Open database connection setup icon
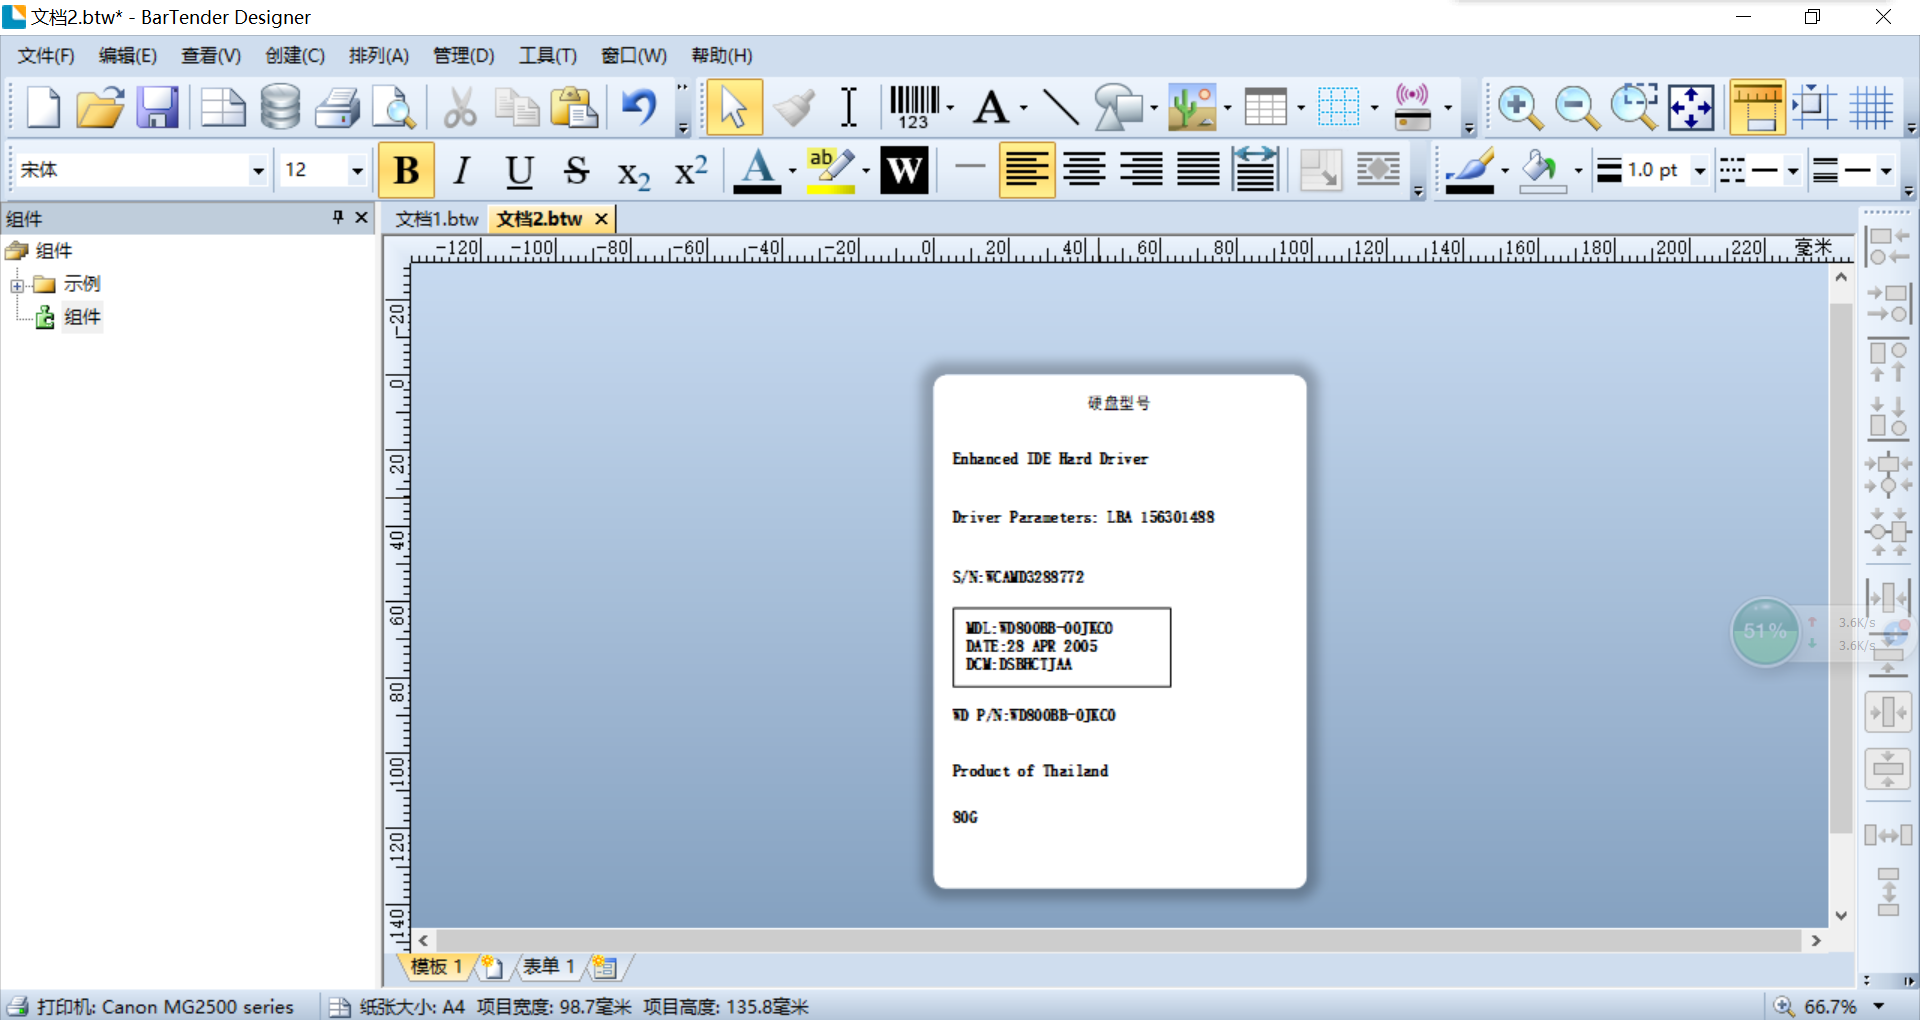Image resolution: width=1920 pixels, height=1020 pixels. point(280,108)
